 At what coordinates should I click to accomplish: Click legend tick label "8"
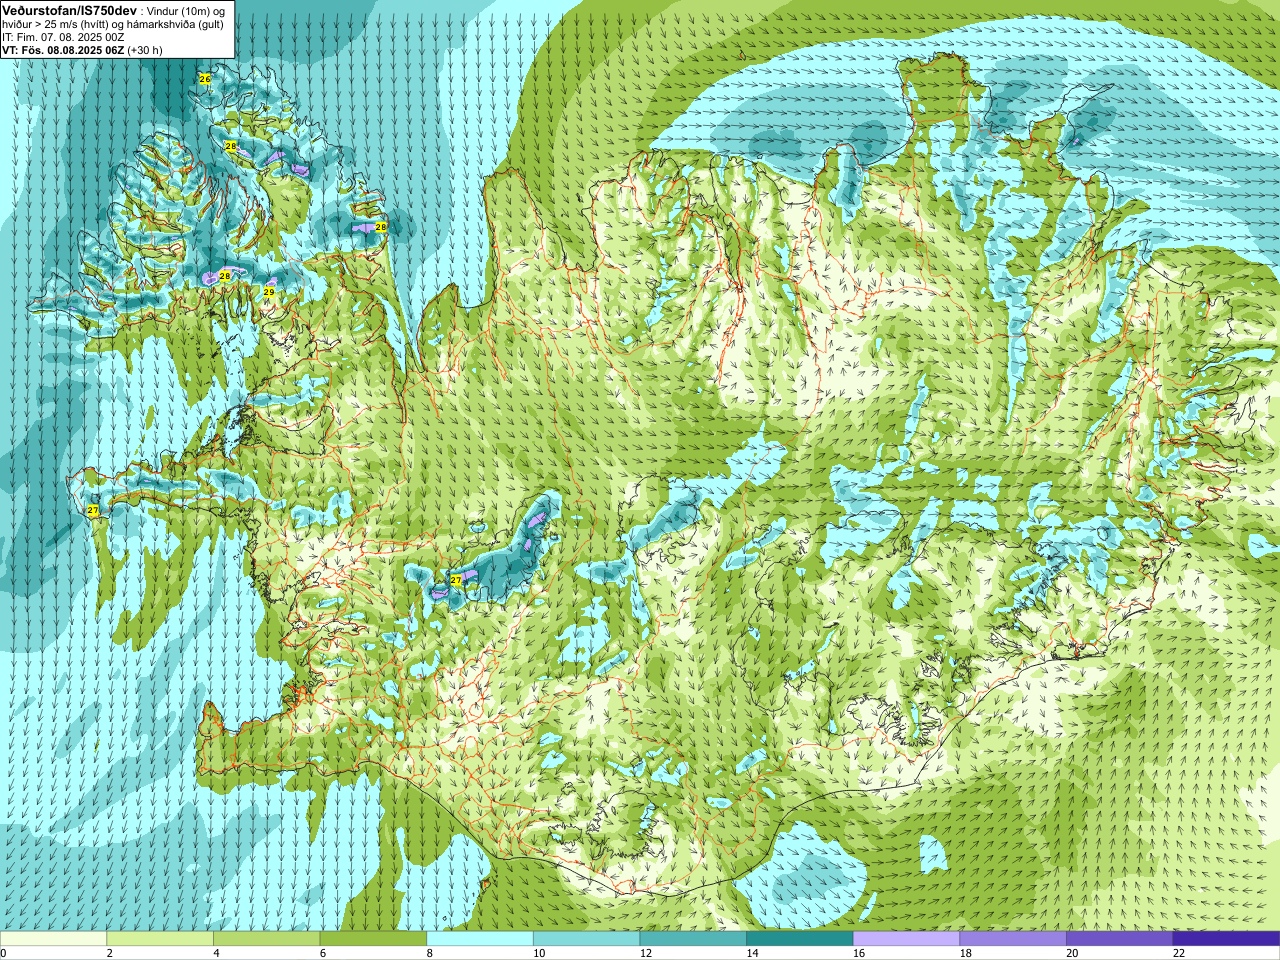429,953
